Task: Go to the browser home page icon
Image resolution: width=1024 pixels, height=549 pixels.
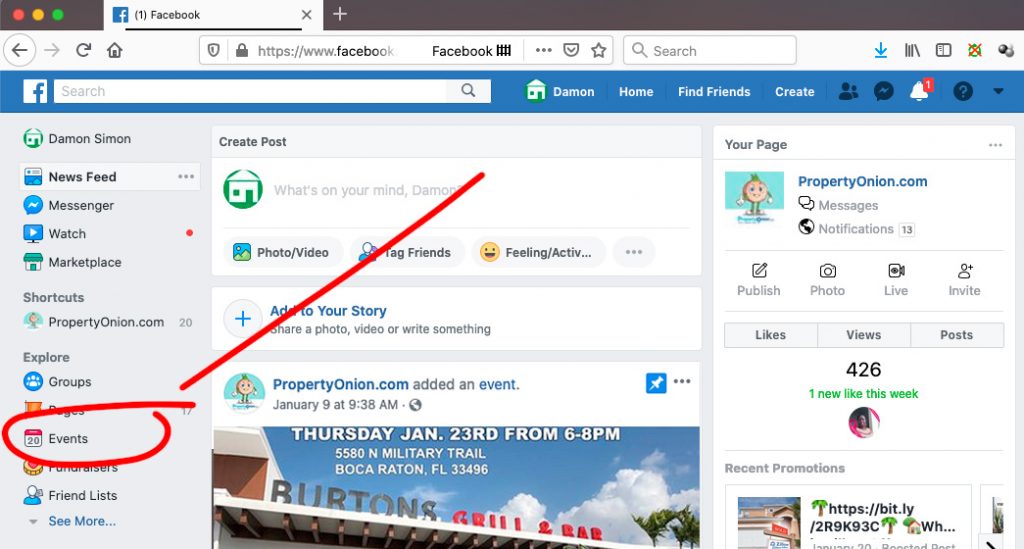Action: [x=115, y=50]
